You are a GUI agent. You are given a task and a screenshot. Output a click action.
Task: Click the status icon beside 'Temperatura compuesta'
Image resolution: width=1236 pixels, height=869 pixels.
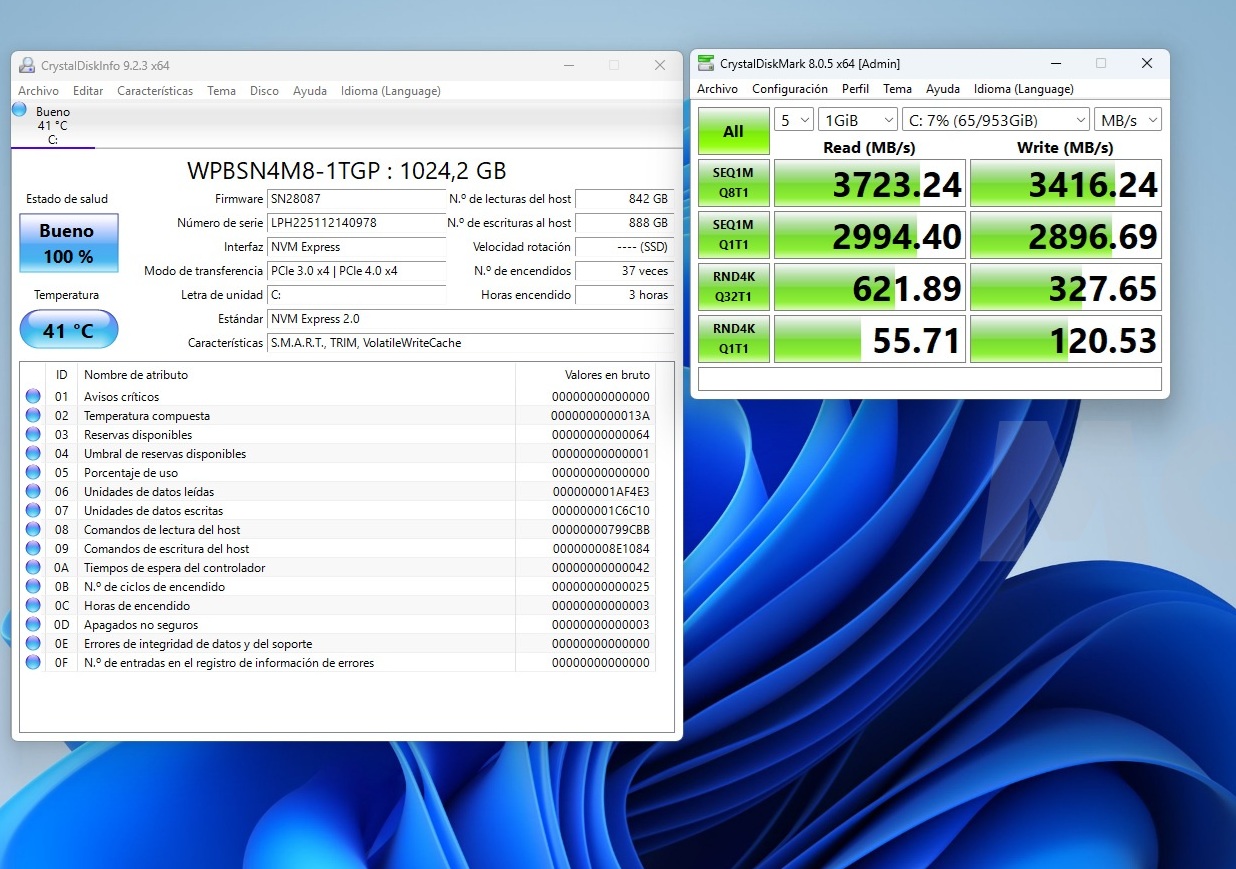tap(33, 415)
